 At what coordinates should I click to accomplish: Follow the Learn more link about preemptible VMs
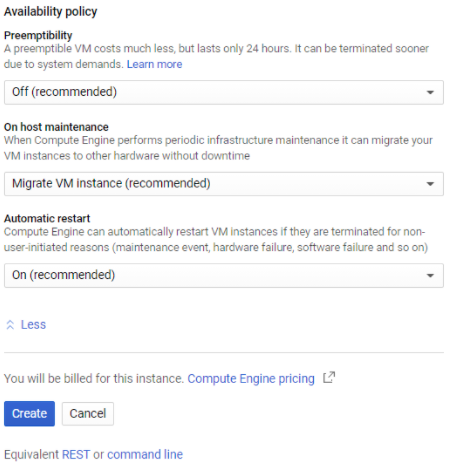[x=154, y=64]
